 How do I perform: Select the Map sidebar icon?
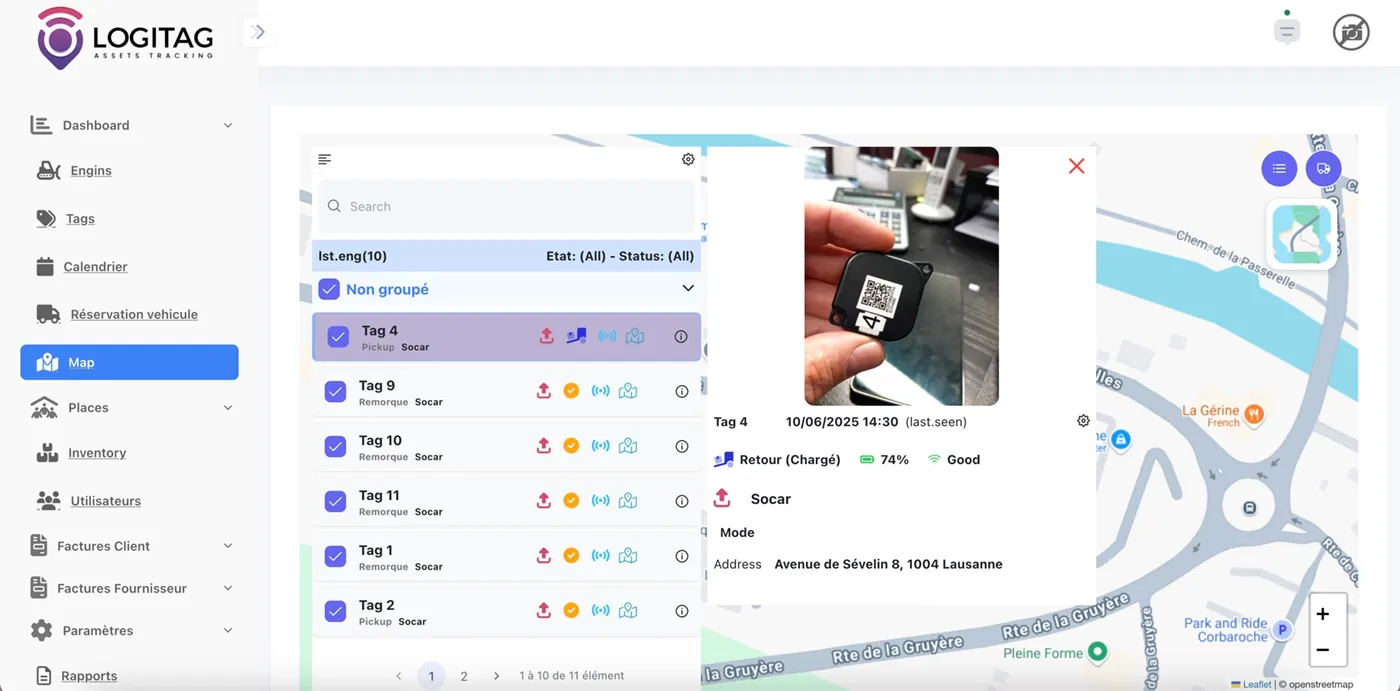45,361
